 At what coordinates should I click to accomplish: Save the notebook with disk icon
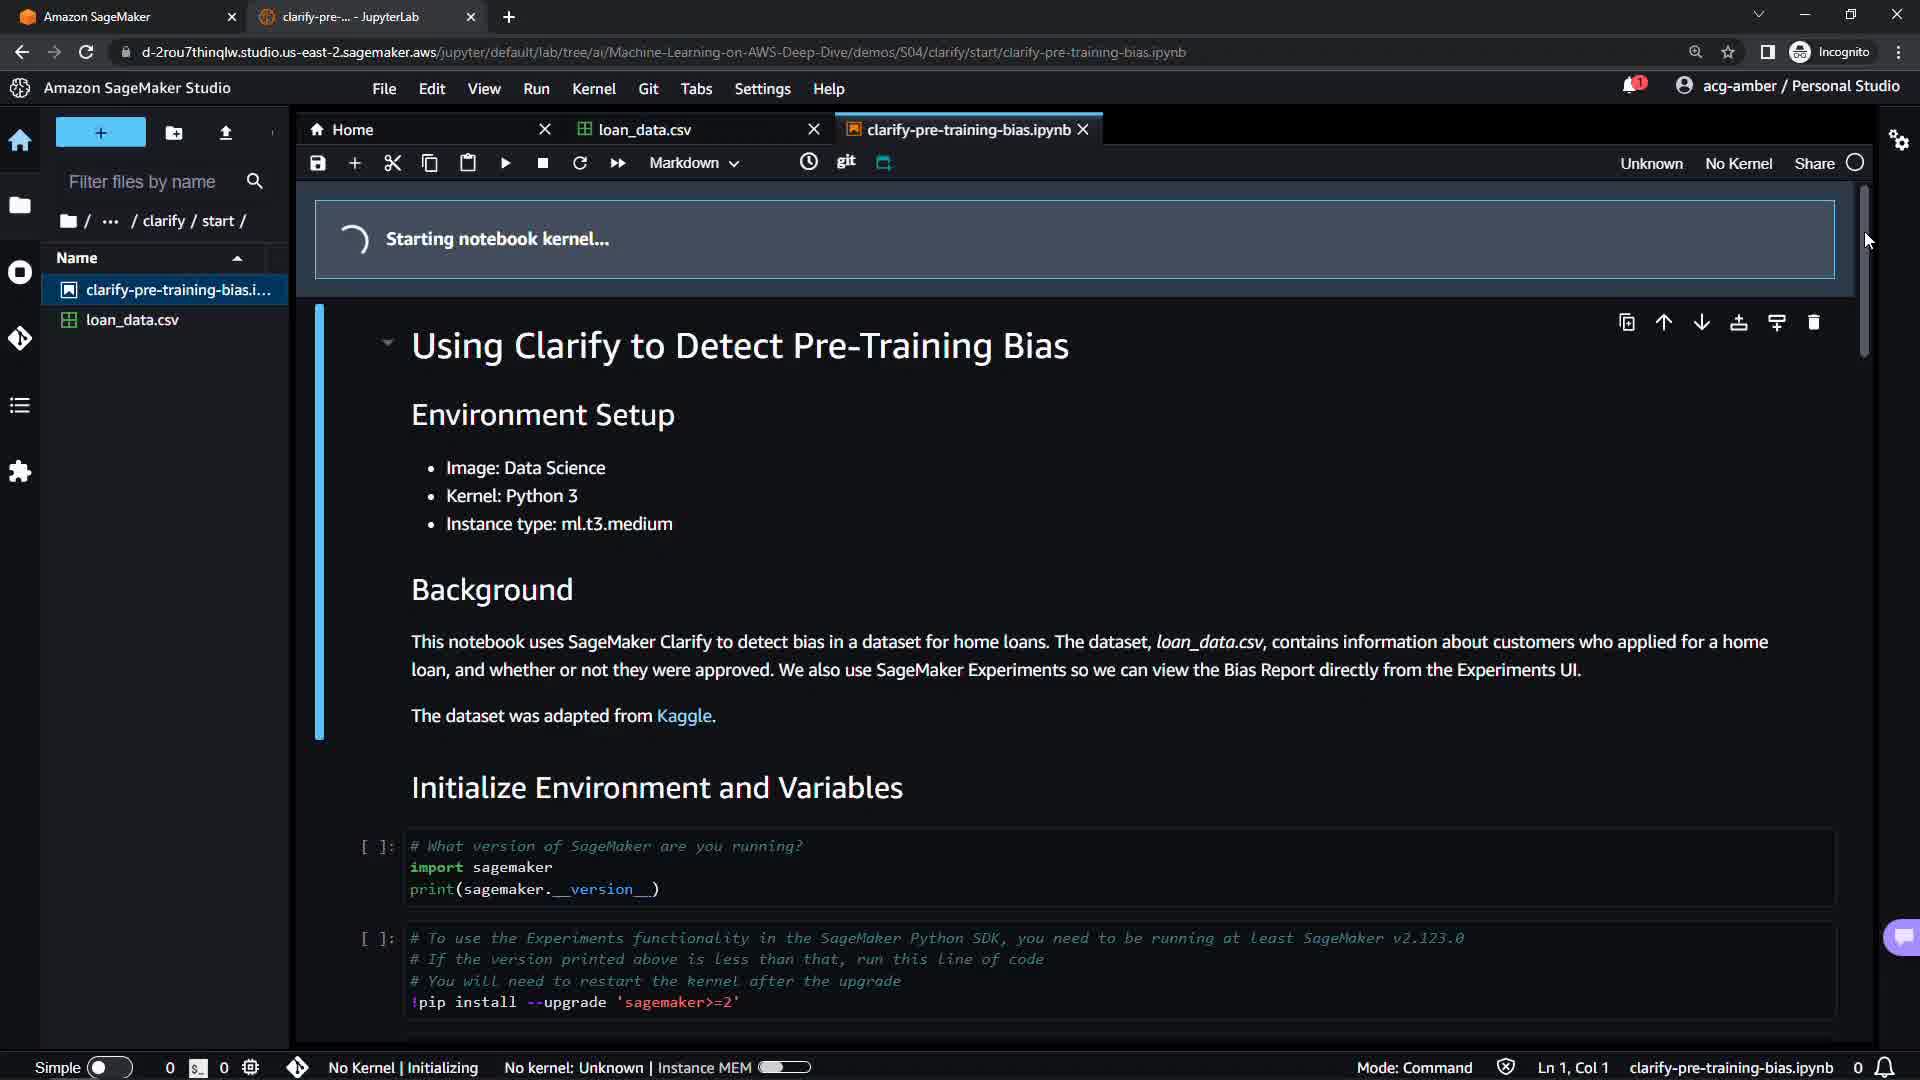tap(318, 163)
